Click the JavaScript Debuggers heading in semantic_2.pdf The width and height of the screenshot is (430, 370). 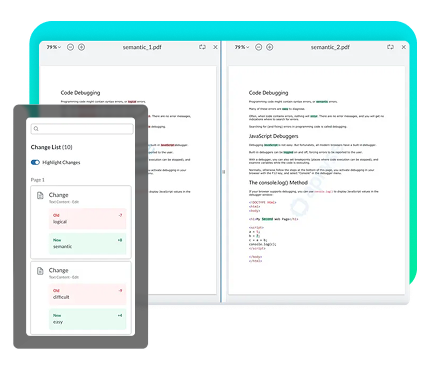point(274,136)
